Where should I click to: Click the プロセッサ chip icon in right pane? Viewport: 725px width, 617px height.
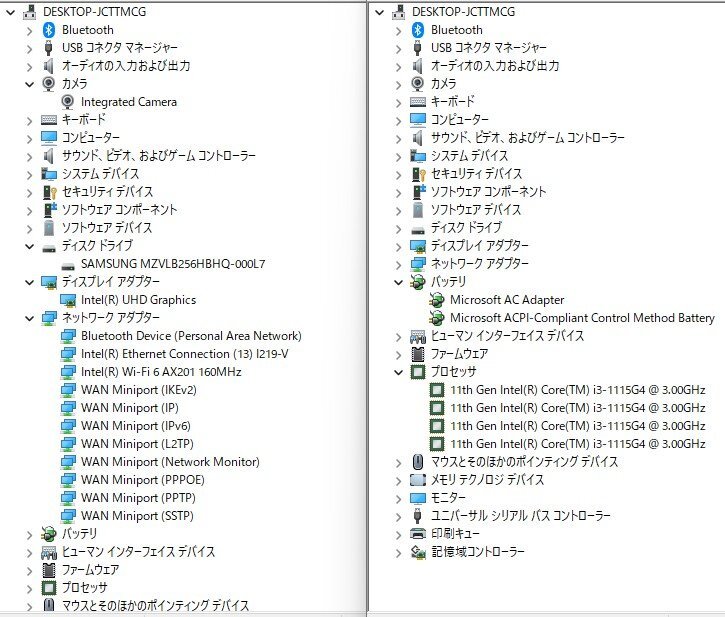pos(418,372)
